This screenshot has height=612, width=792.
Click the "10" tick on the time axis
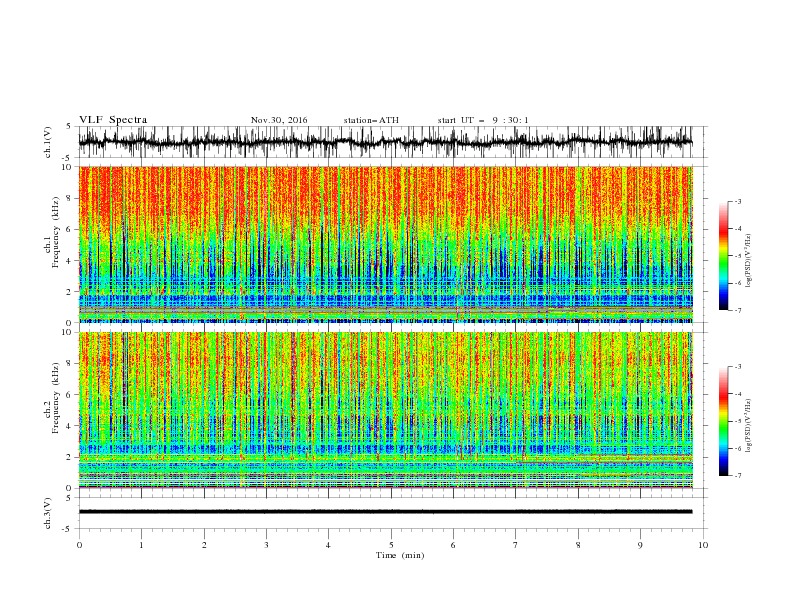(703, 545)
